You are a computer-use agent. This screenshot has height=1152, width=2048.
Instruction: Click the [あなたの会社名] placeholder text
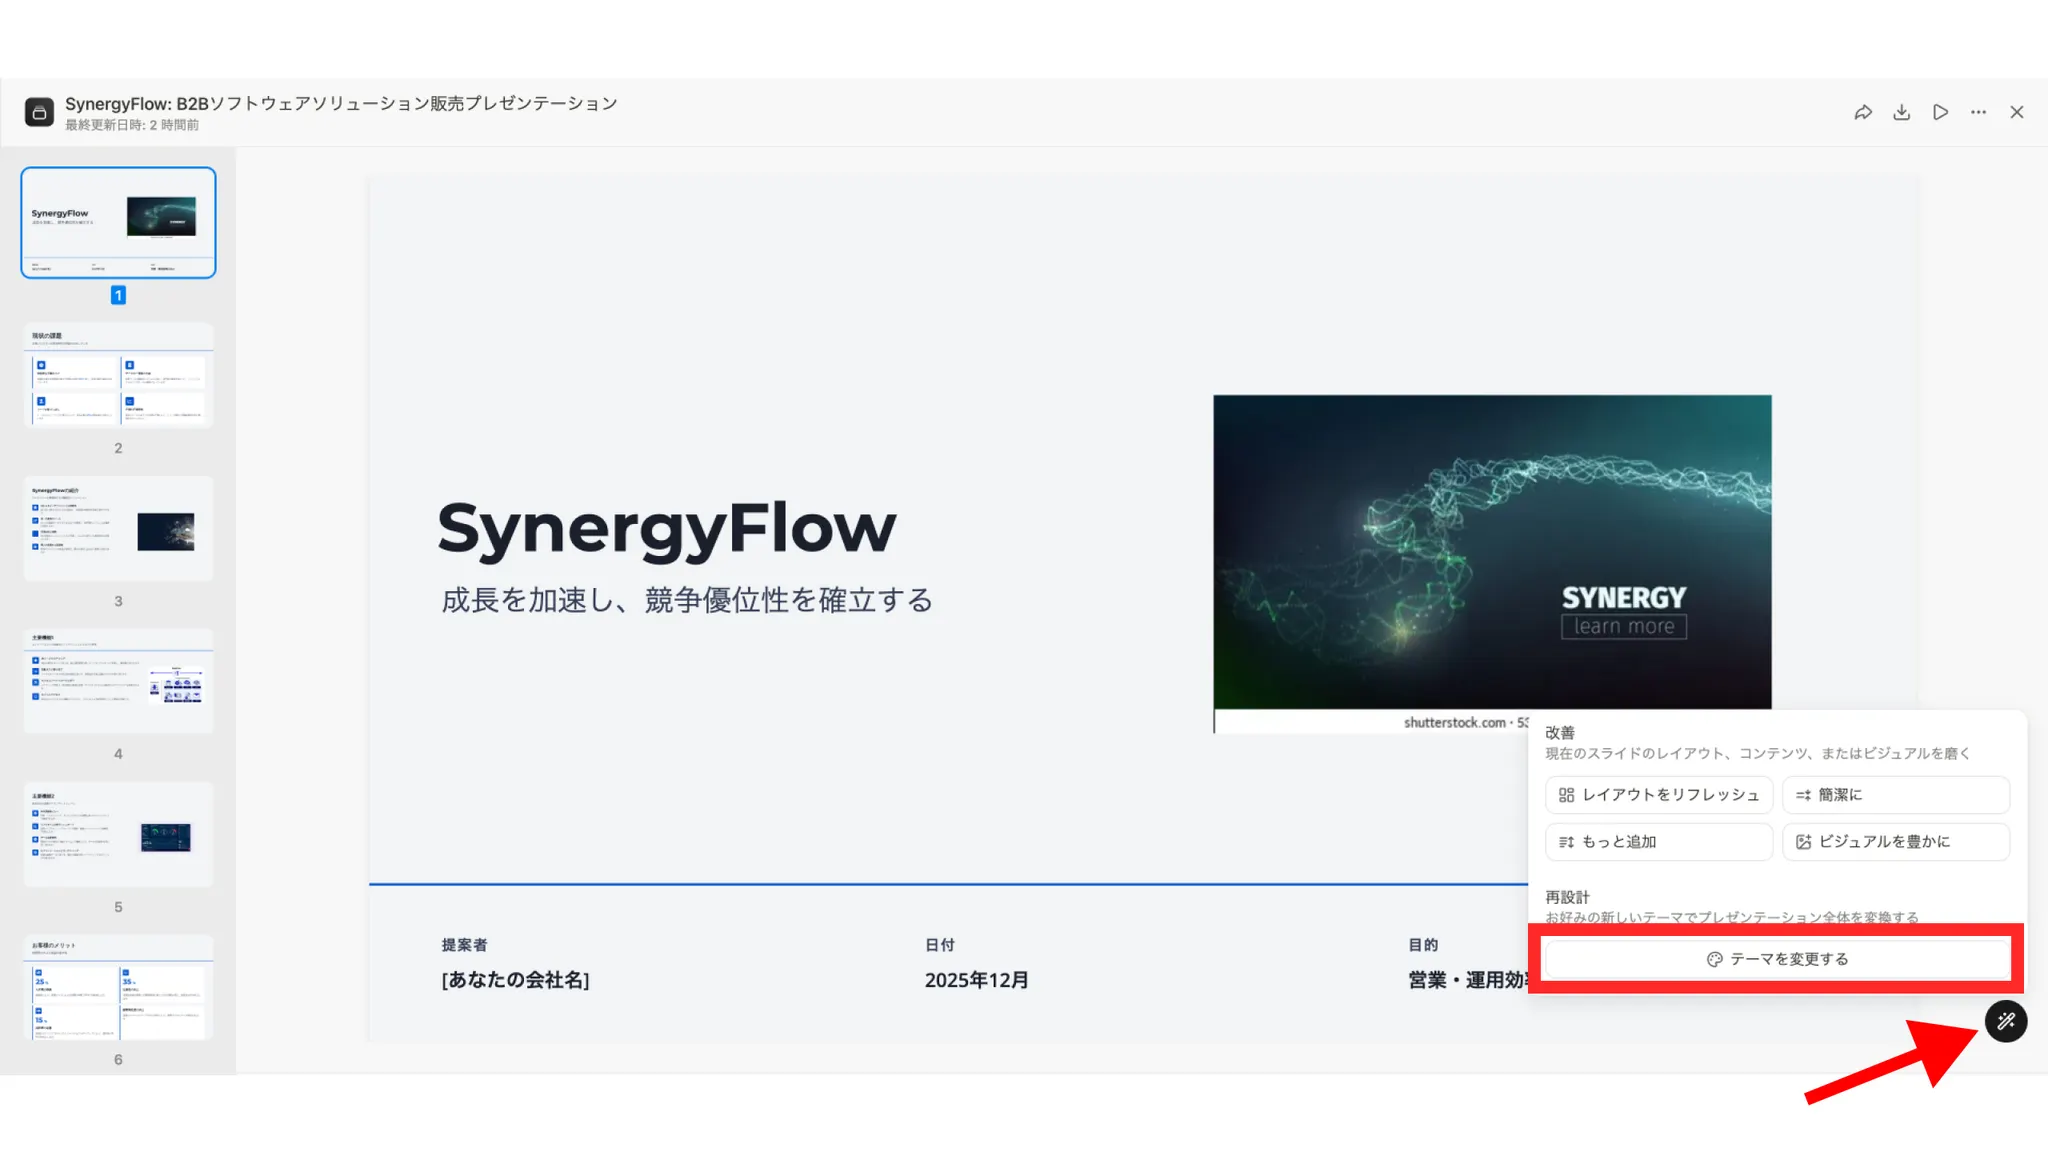coord(515,980)
